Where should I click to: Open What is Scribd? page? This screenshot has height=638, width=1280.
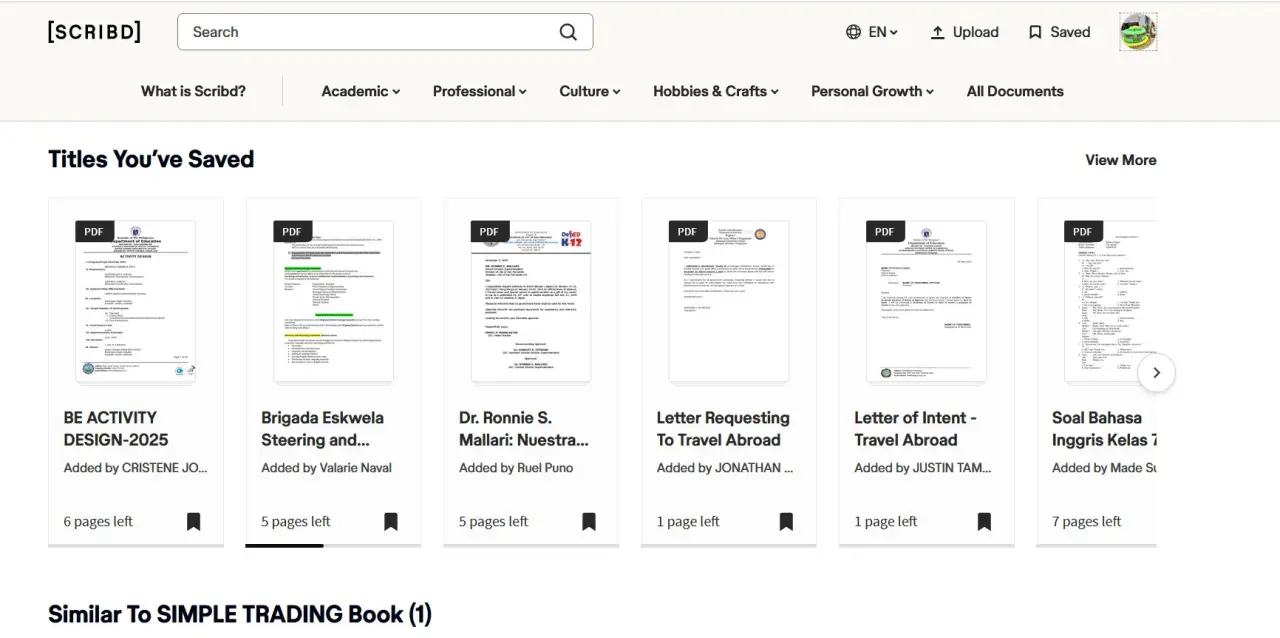(193, 91)
